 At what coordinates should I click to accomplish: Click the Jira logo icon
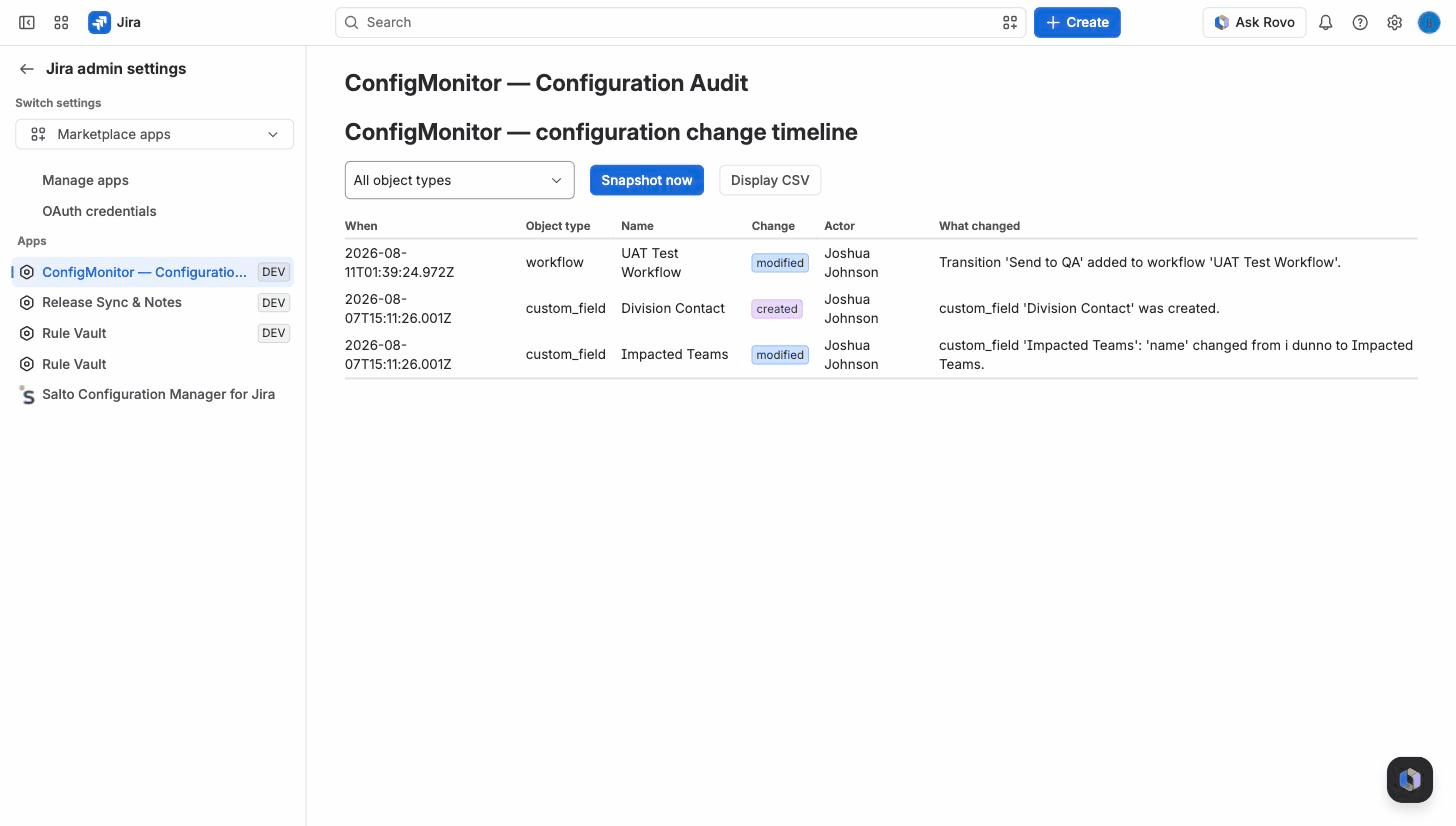99,22
